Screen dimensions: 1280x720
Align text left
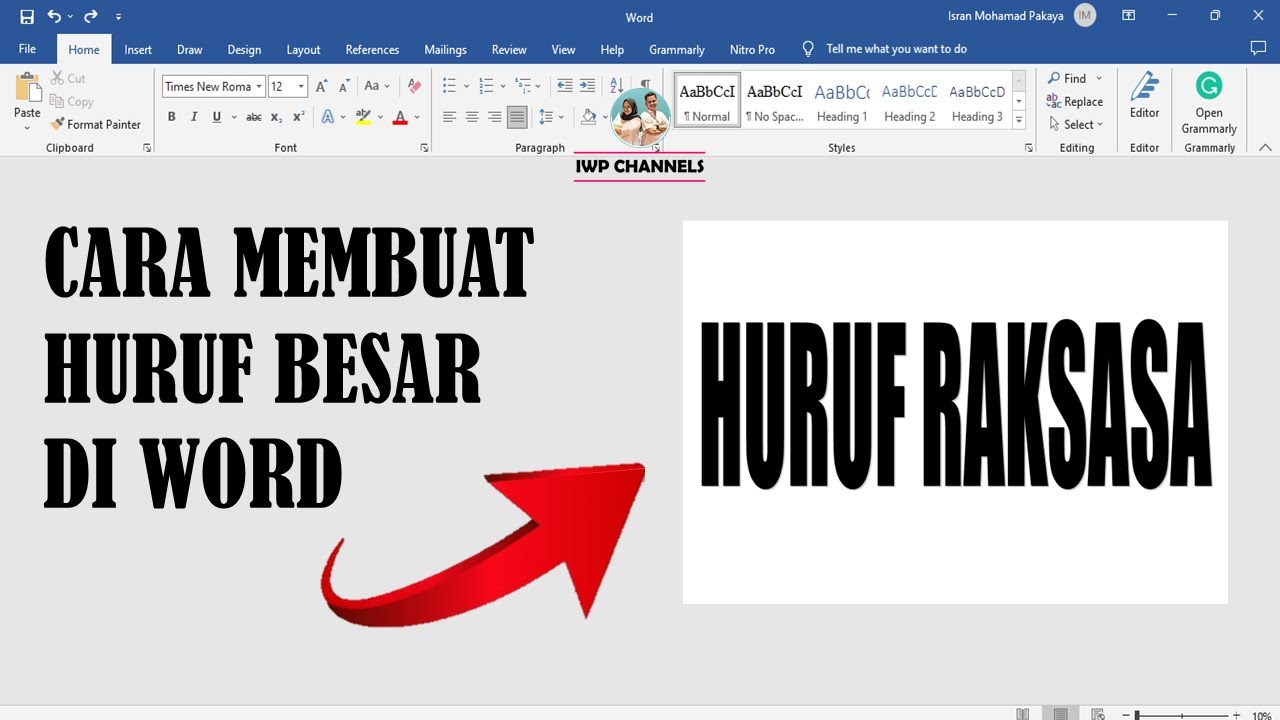pyautogui.click(x=450, y=117)
